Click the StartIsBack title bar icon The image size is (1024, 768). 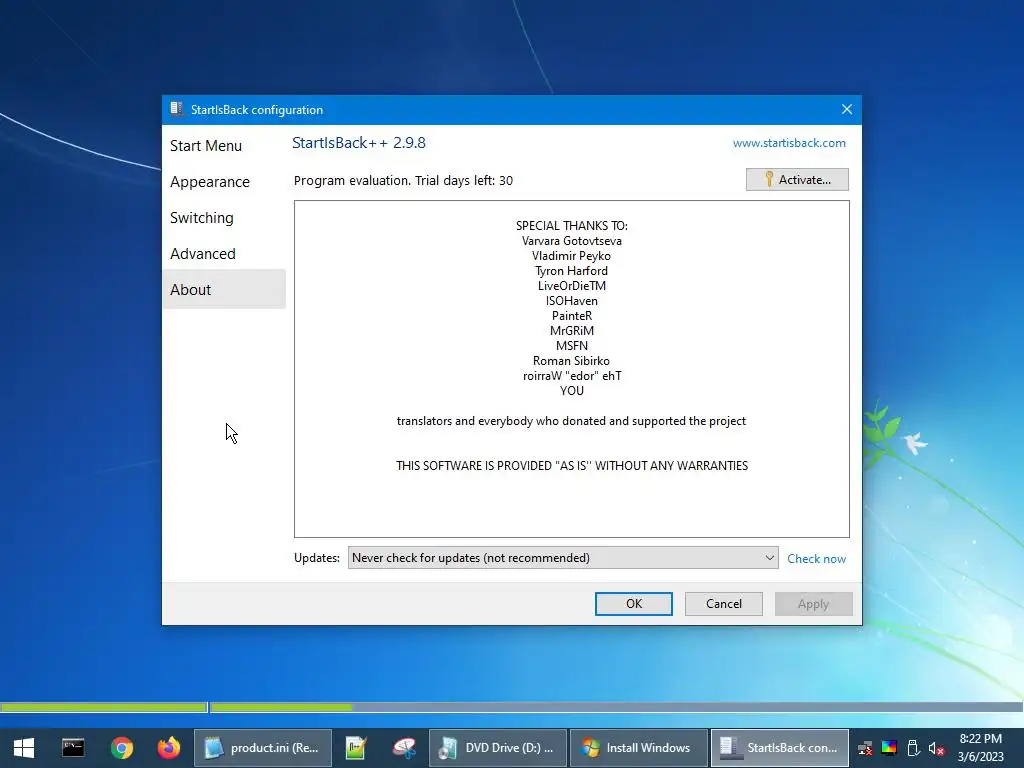[x=176, y=109]
